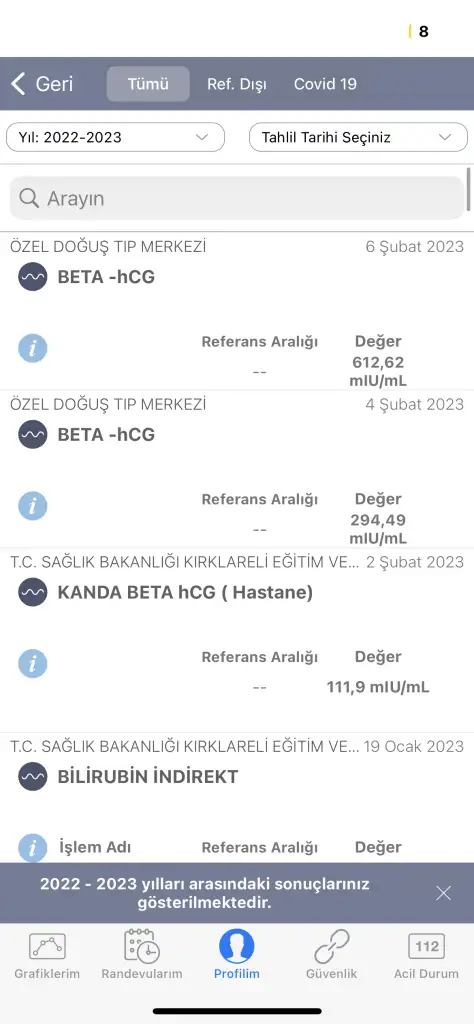Dismiss the 2022 - 2023 results notice
The height and width of the screenshot is (1024, 474).
click(x=443, y=893)
